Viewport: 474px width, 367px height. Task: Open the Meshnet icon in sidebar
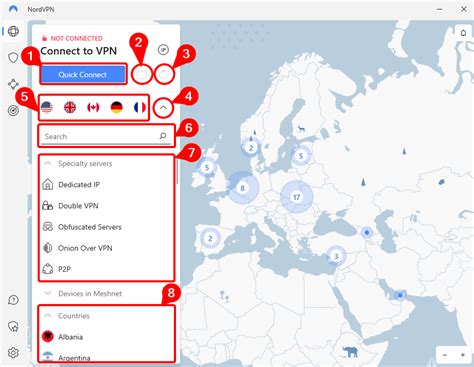pyautogui.click(x=13, y=84)
